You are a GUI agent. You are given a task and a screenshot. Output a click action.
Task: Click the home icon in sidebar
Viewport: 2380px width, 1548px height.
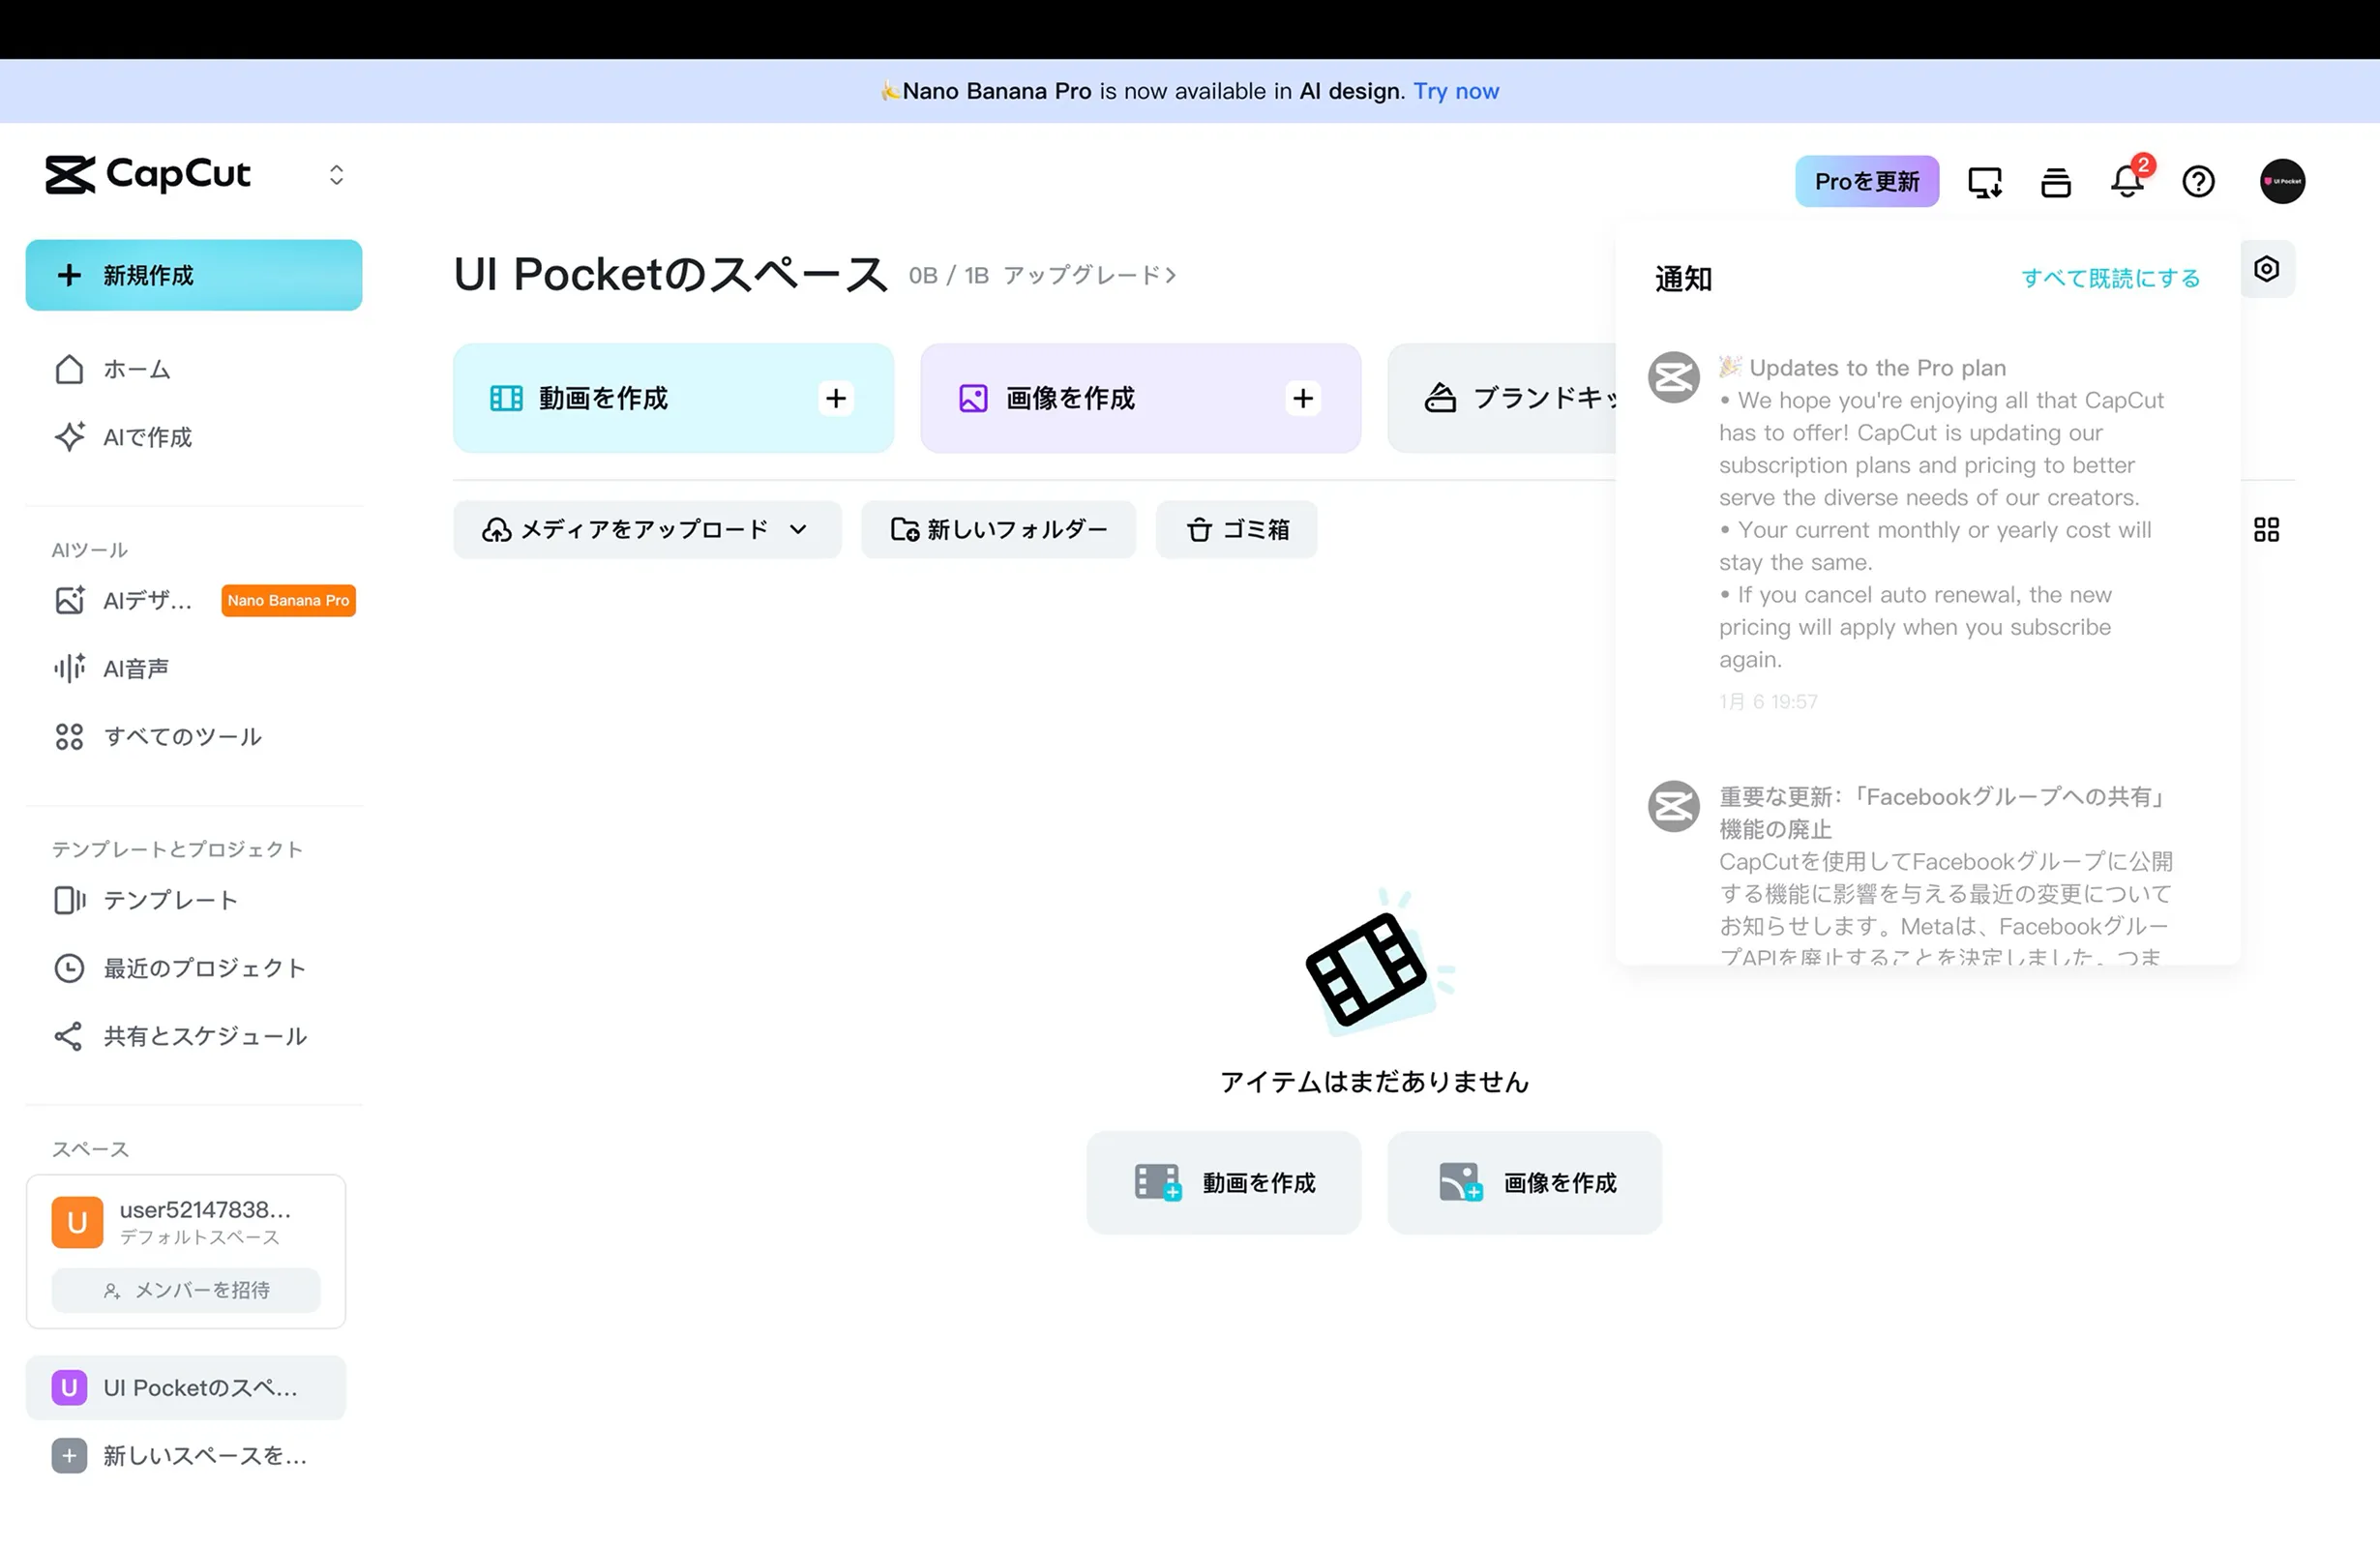pos(69,369)
